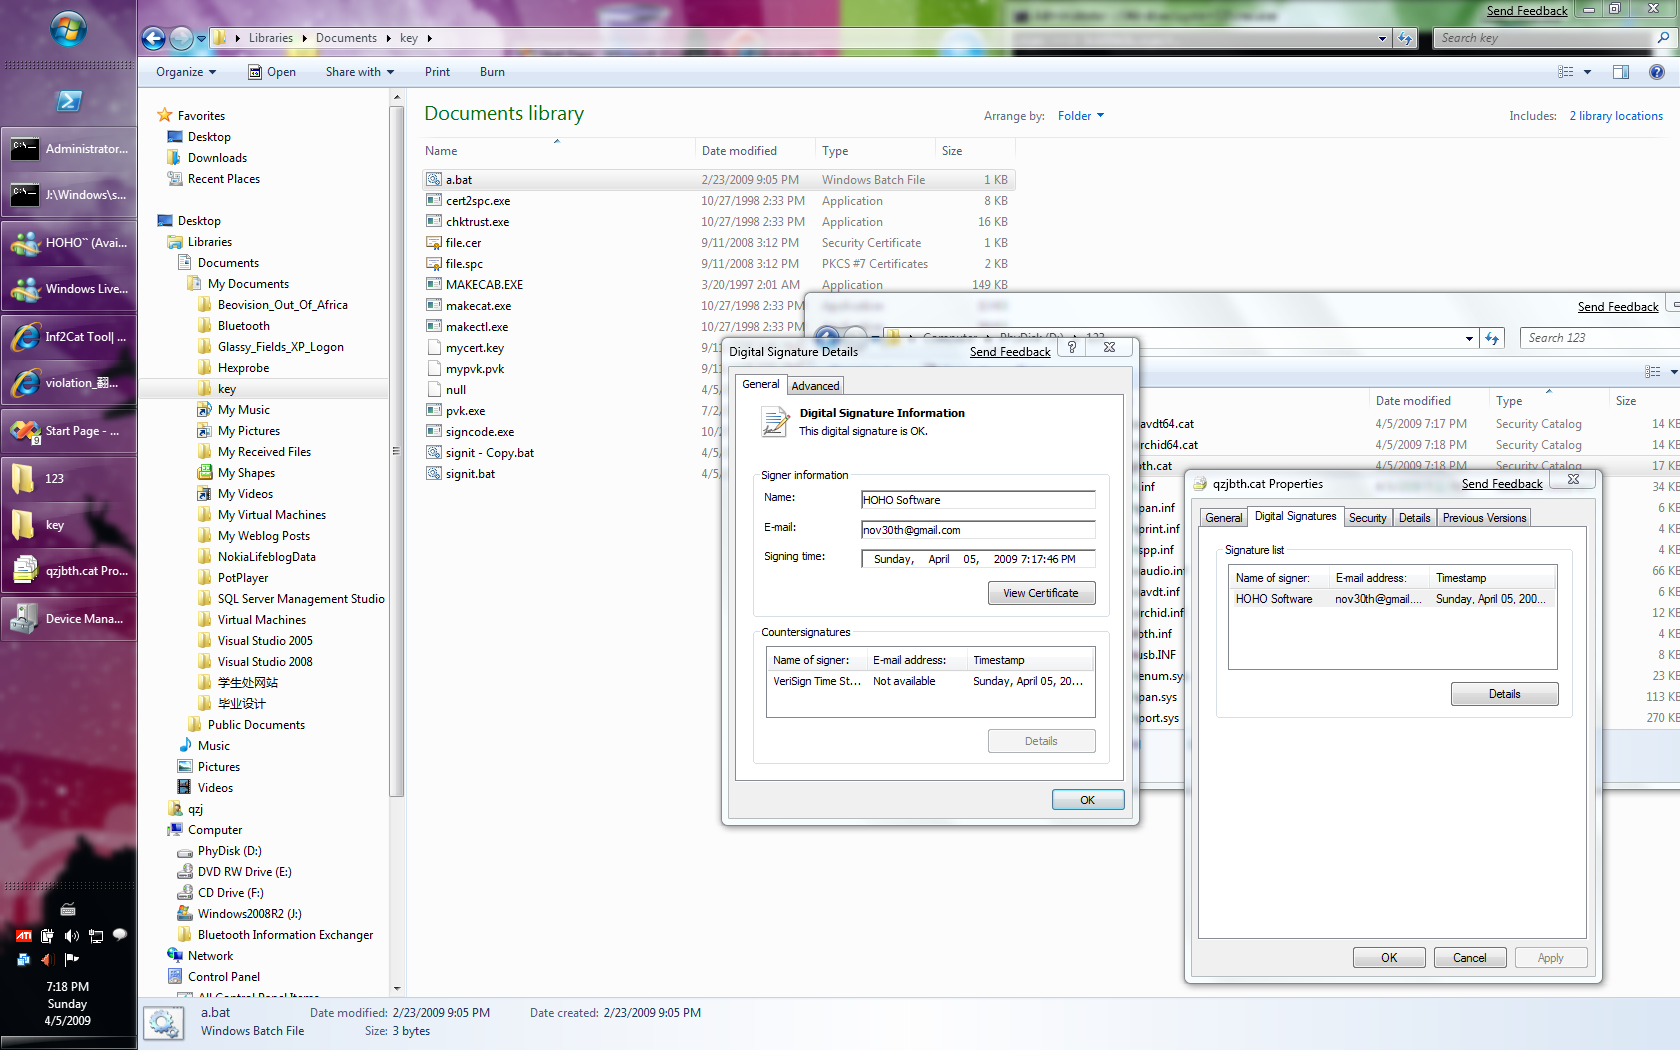
Task: Click Open in explorer toolbar
Action: pos(272,72)
